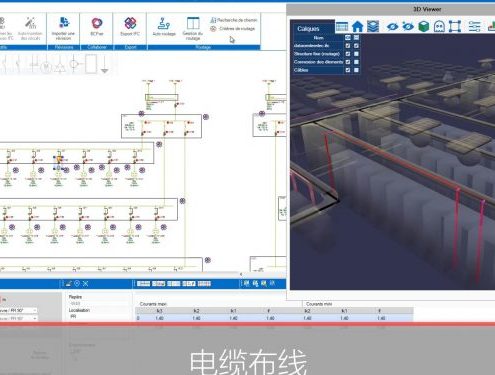Open the BCFier collaboration tool

point(97,27)
